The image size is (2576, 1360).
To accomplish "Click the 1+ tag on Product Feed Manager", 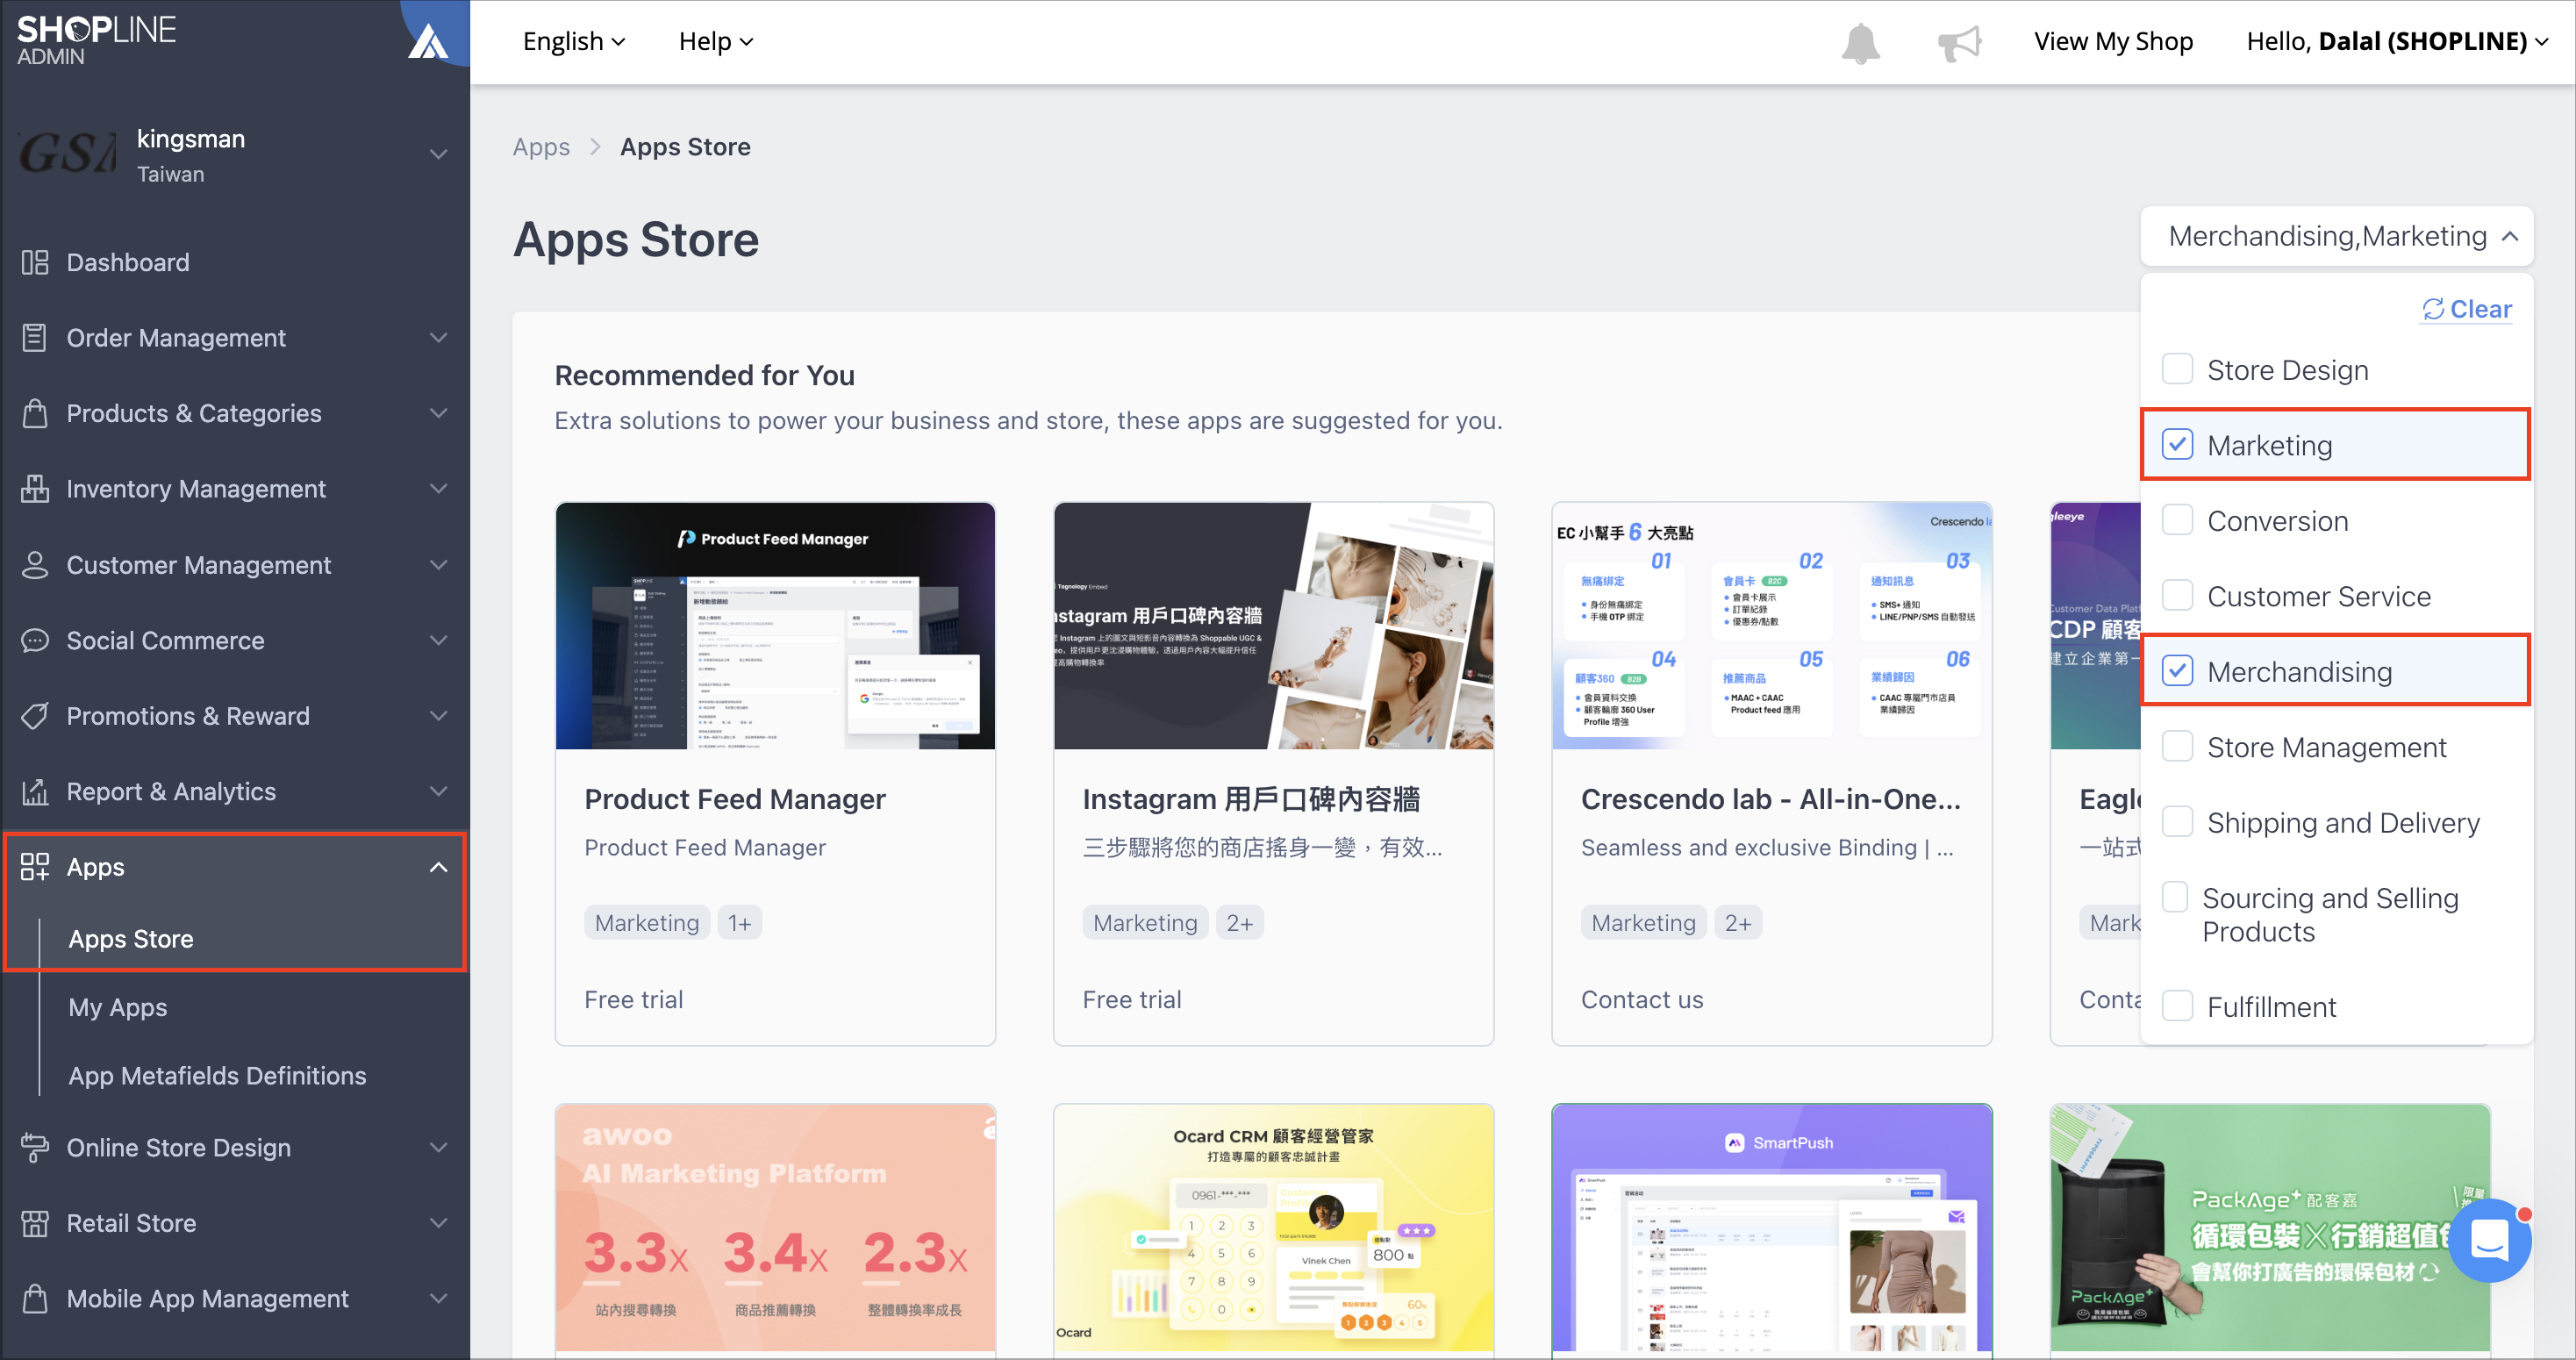I will click(x=739, y=922).
